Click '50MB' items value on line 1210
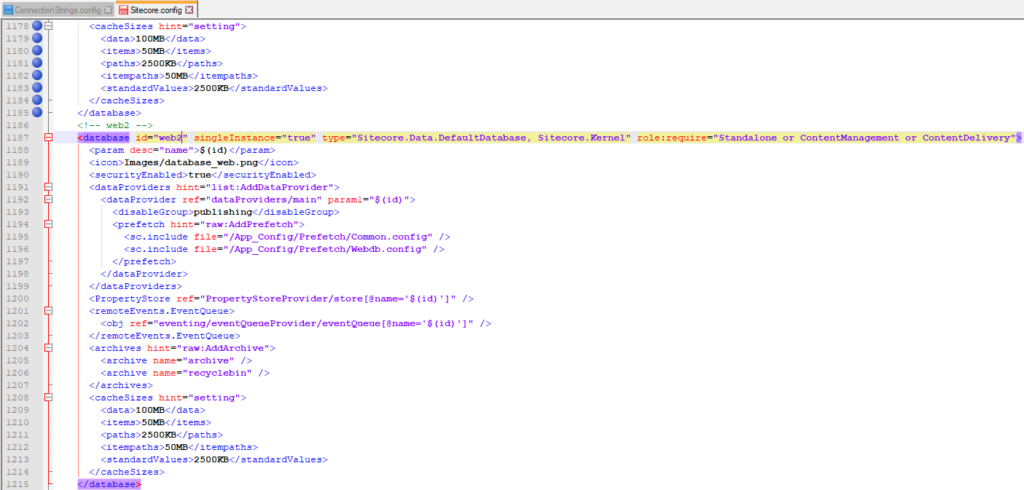Screen dimensions: 1024x490 [152, 423]
